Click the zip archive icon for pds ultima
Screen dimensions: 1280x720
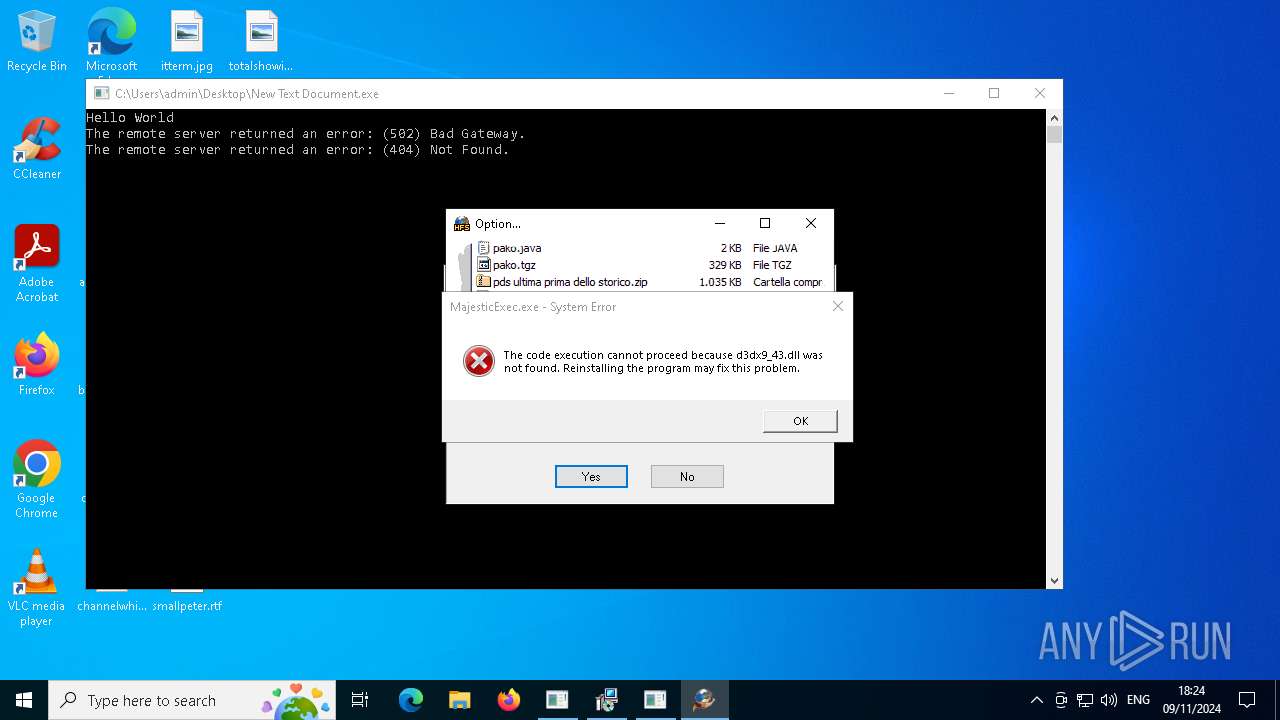coord(484,282)
